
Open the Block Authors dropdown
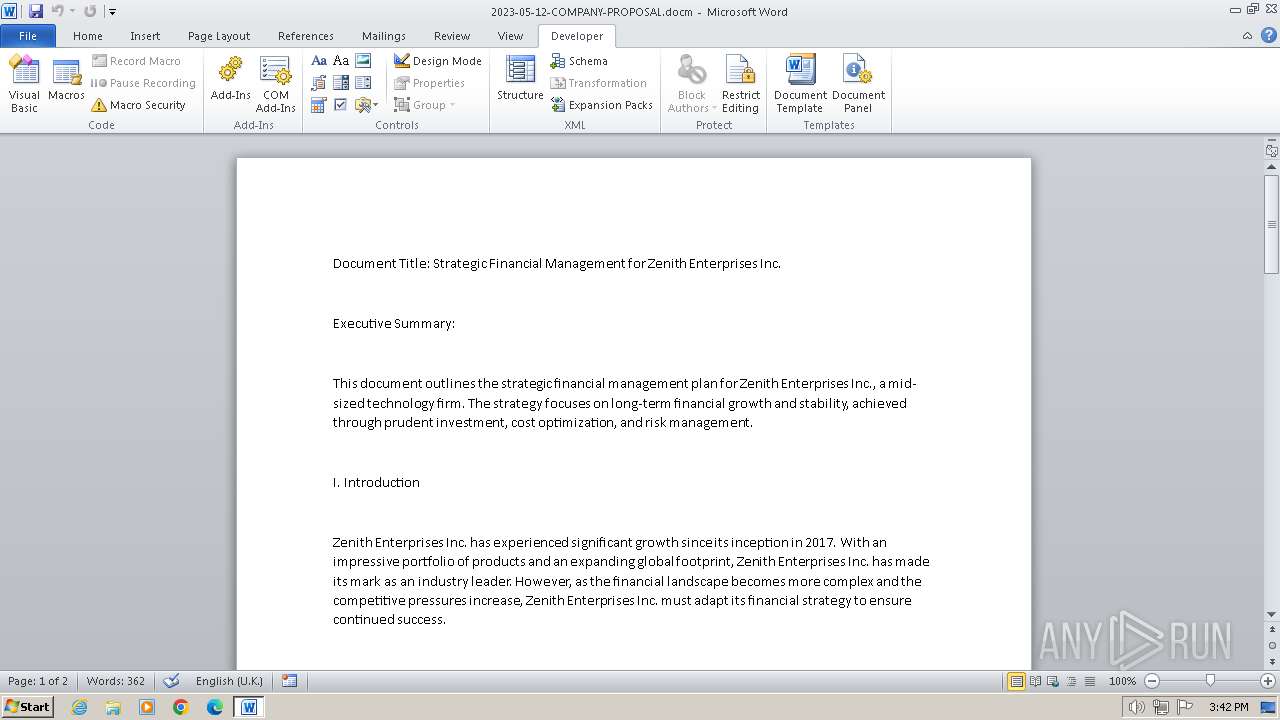point(692,83)
